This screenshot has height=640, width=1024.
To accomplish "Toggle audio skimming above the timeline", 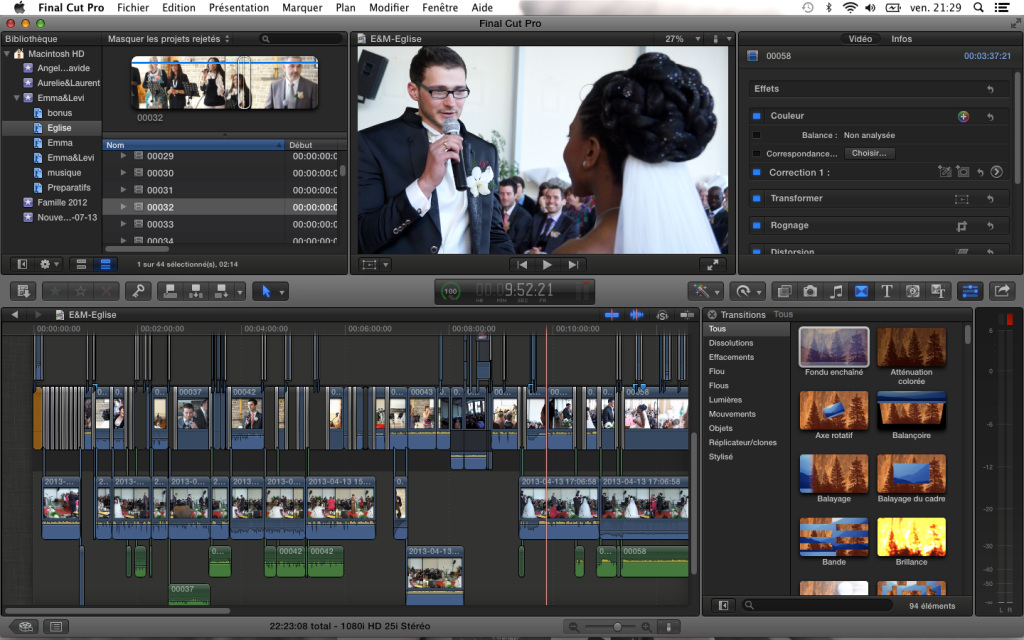I will (x=637, y=315).
